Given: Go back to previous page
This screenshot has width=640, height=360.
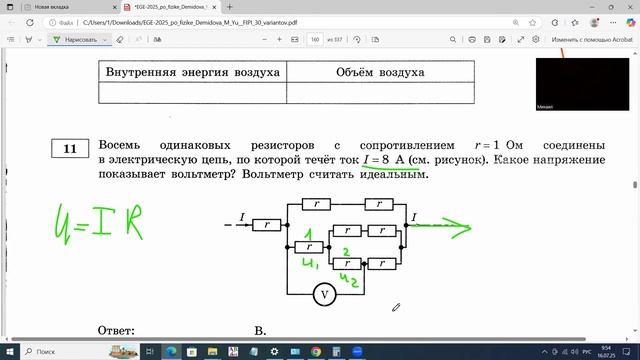Looking at the screenshot, I should 11,23.
